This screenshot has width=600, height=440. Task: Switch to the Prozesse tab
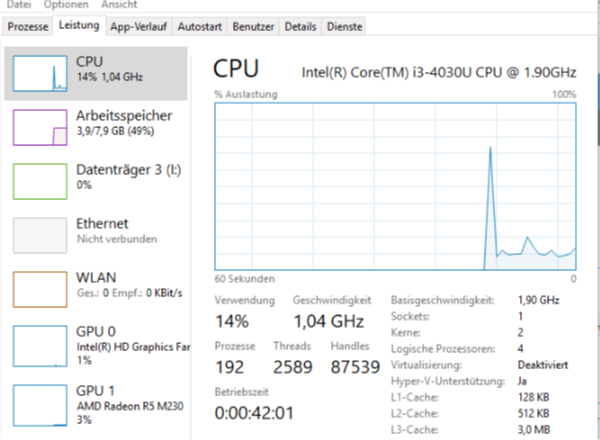[x=28, y=26]
